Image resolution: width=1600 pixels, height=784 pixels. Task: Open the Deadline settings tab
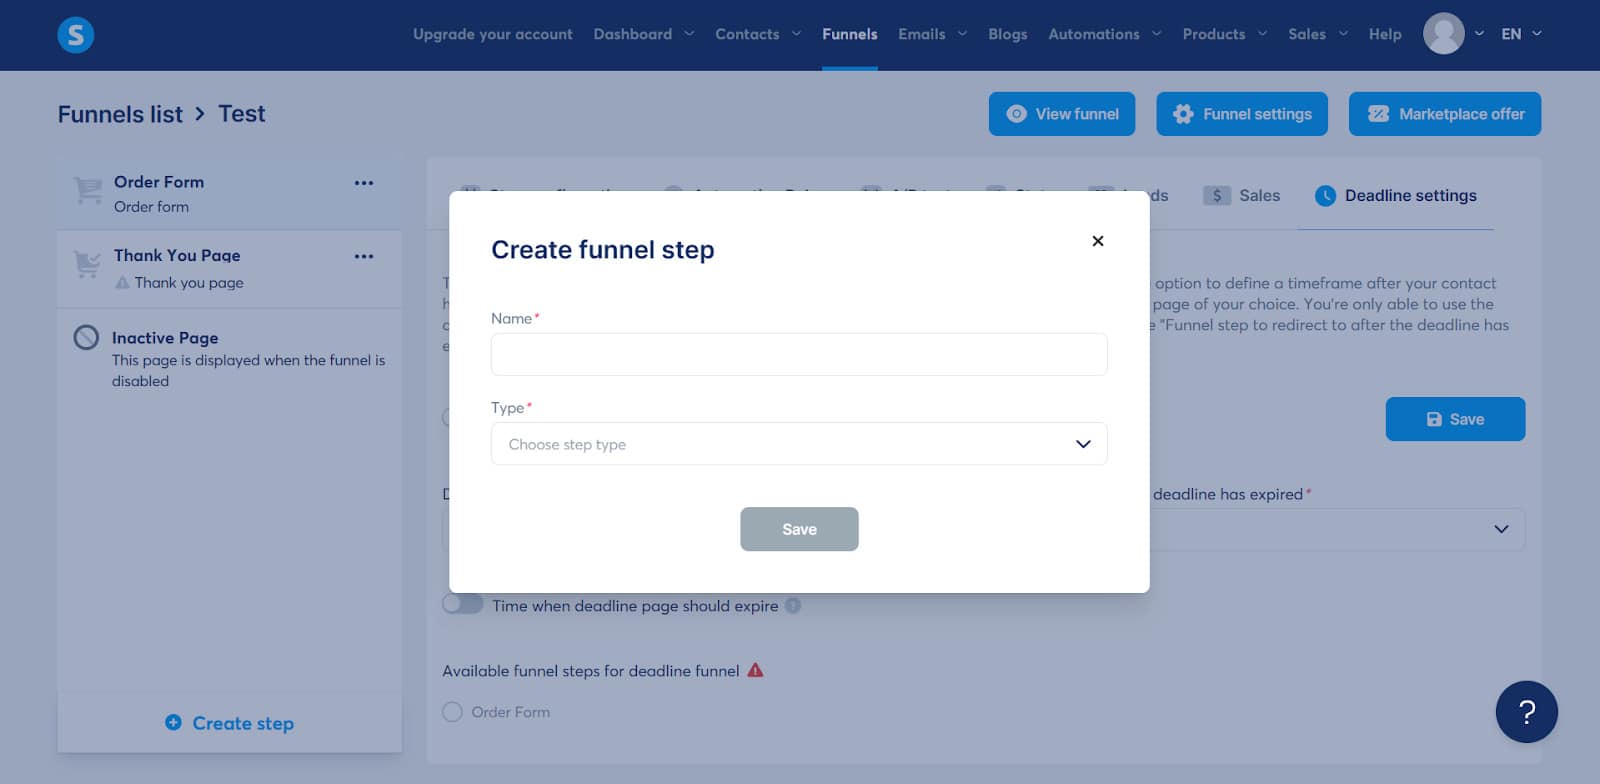[1395, 196]
